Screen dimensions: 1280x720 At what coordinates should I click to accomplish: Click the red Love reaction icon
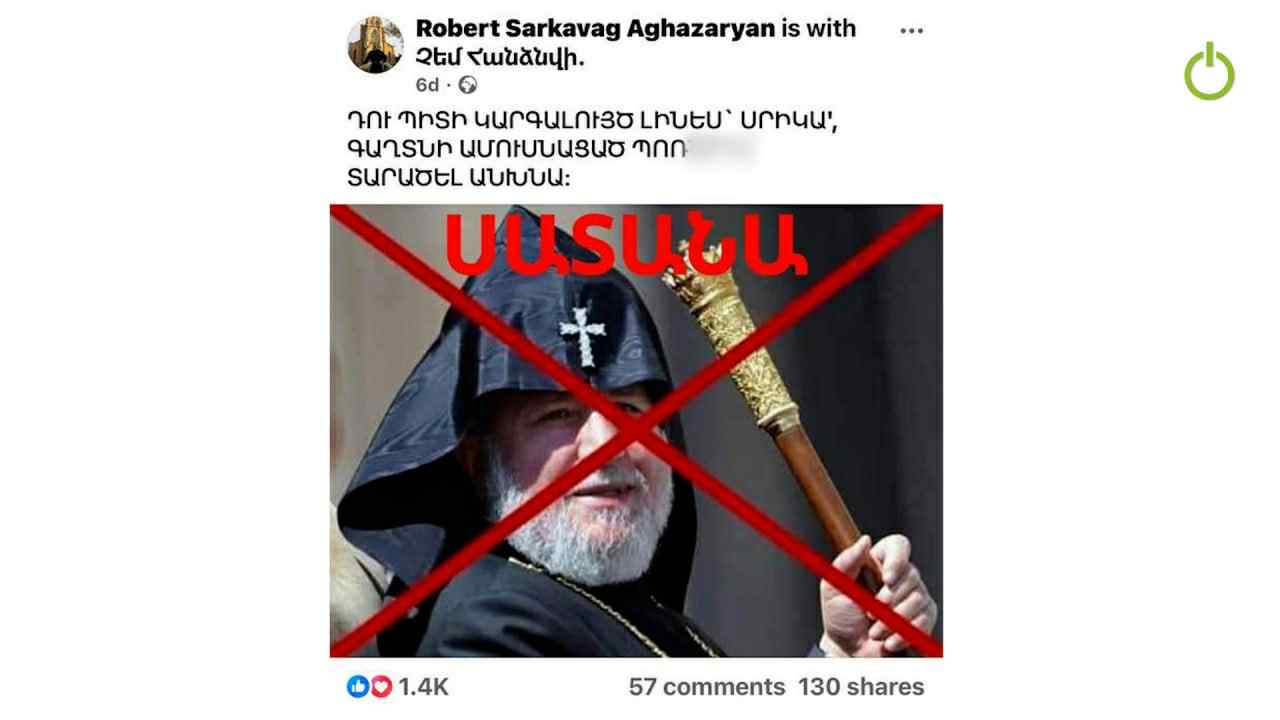381,687
